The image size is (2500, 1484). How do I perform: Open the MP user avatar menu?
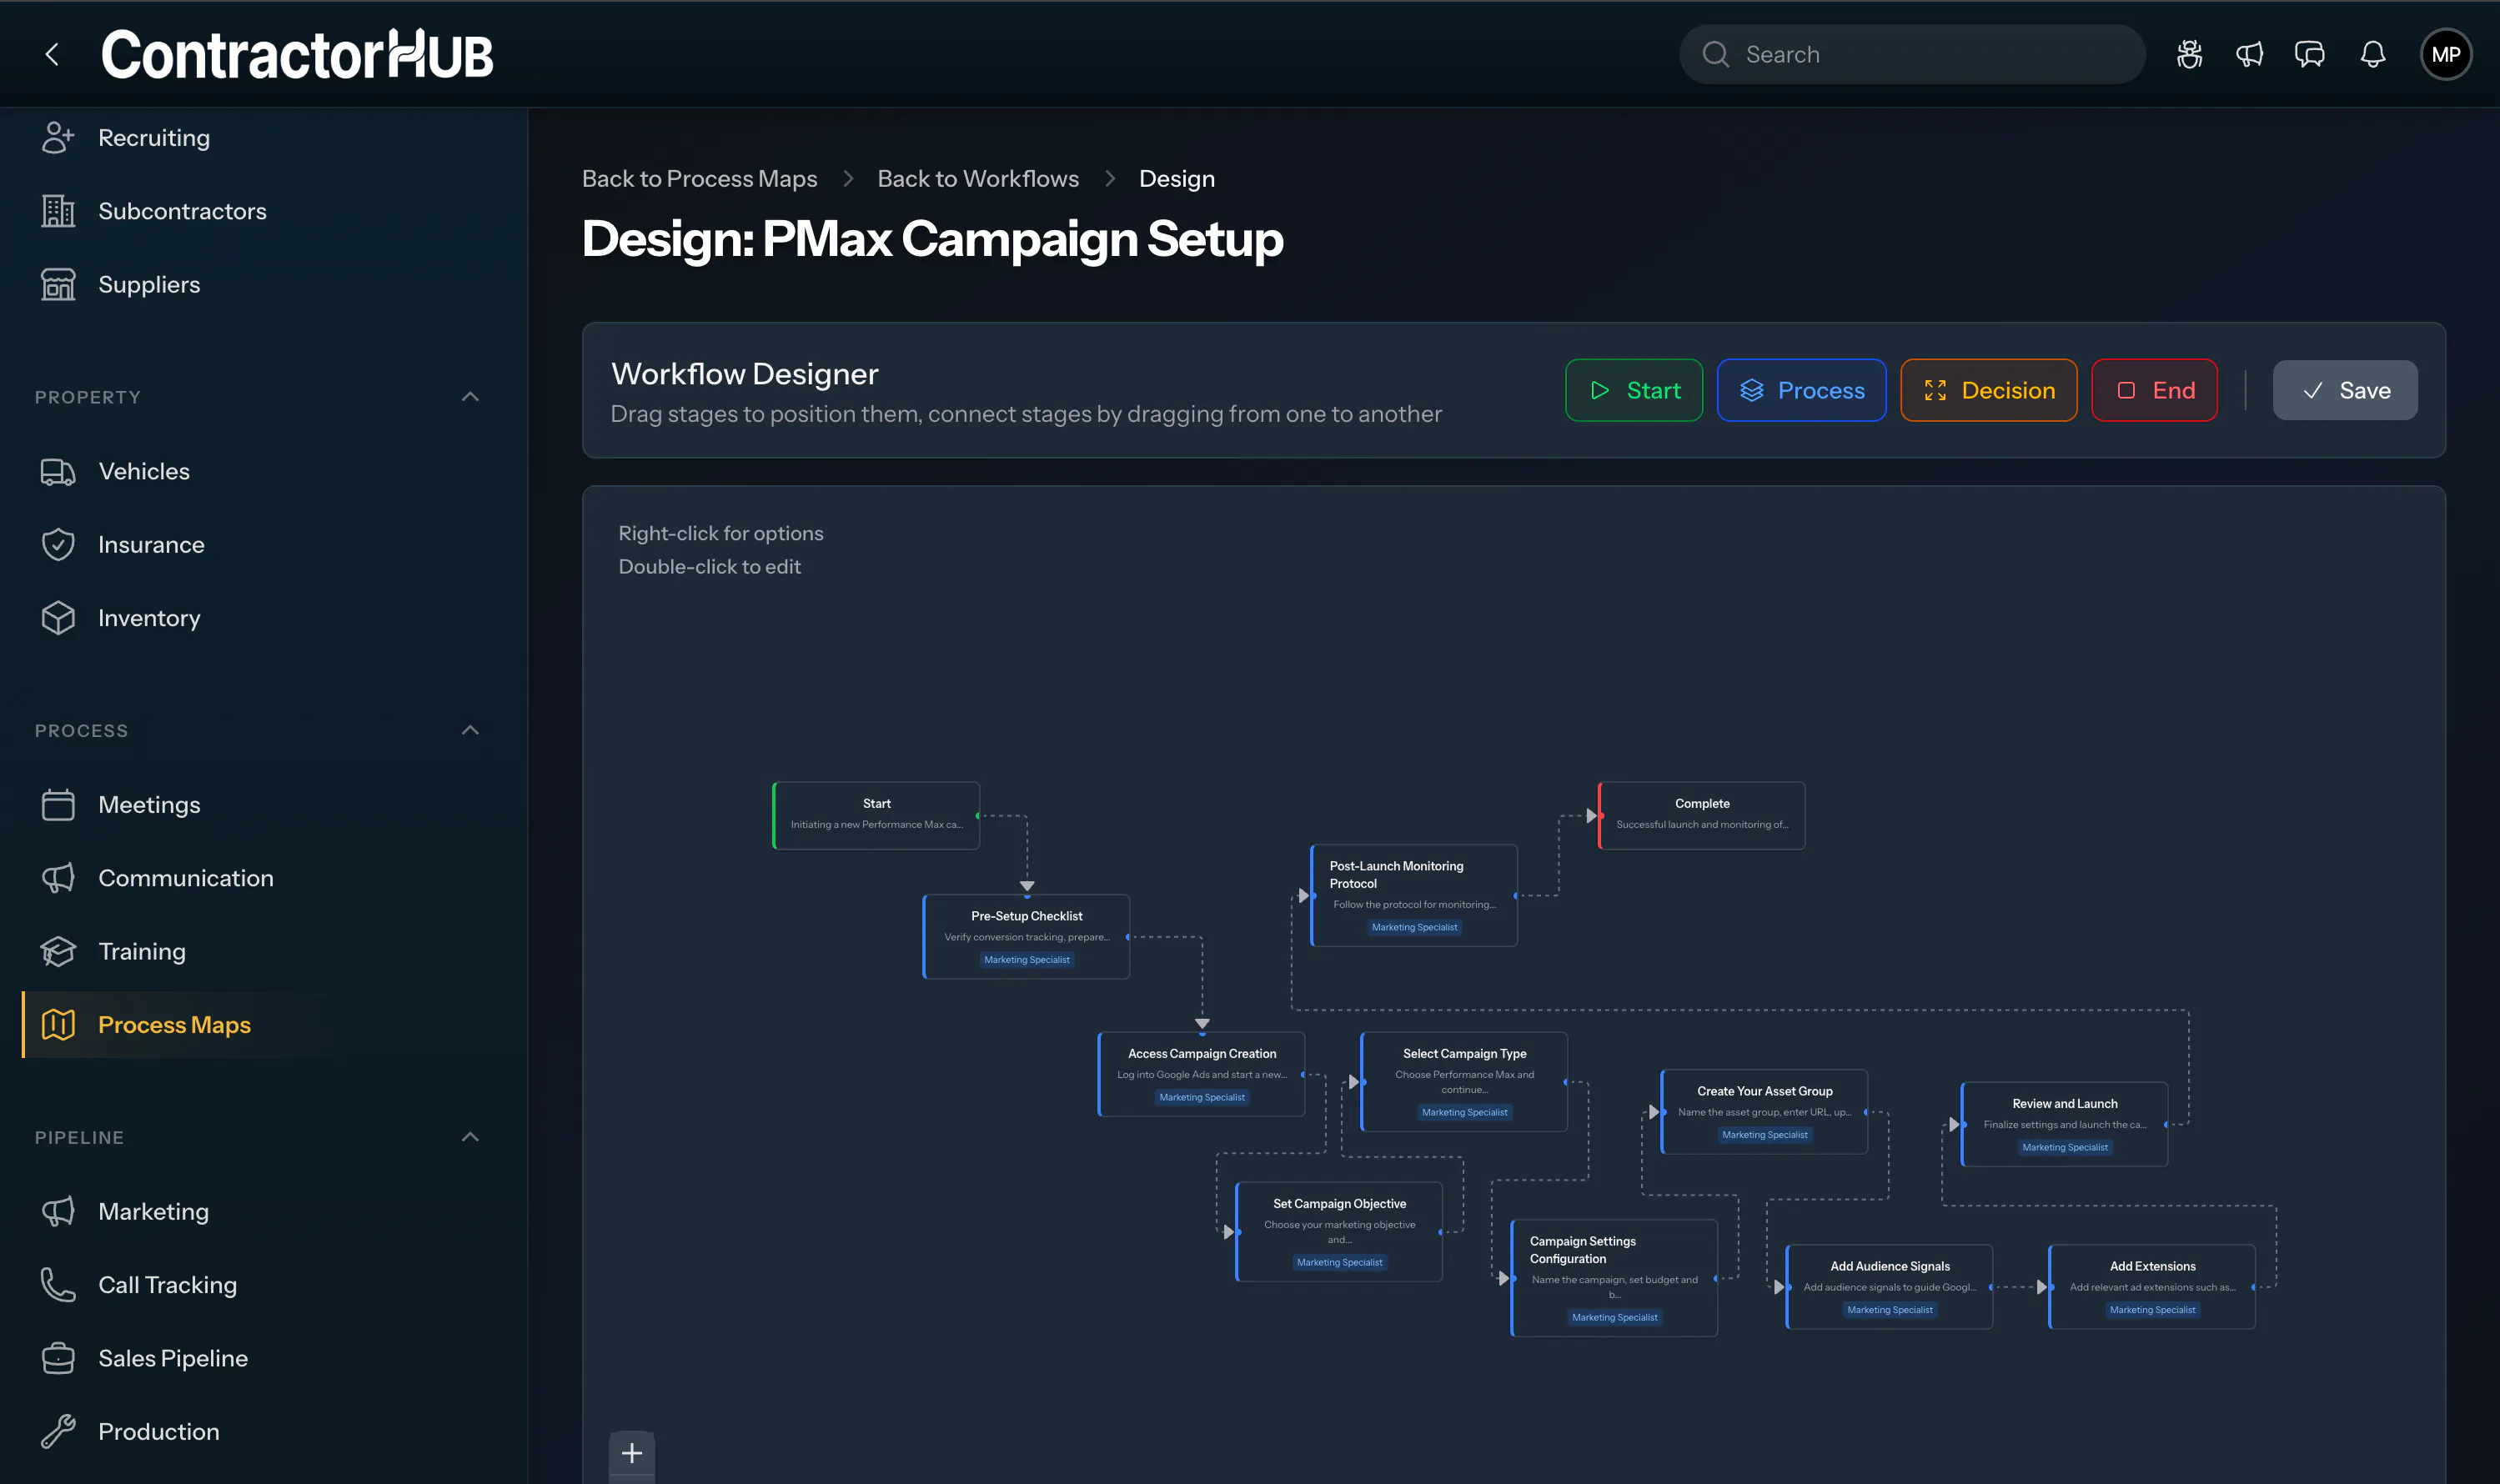pyautogui.click(x=2445, y=54)
